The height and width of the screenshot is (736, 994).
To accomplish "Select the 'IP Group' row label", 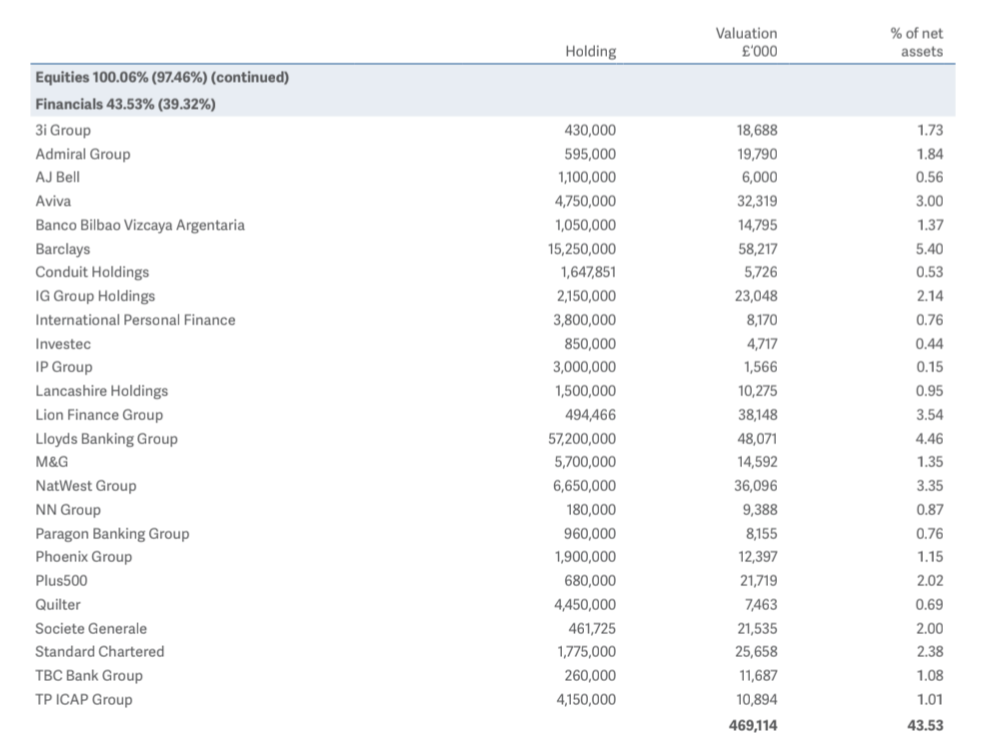I will point(64,367).
